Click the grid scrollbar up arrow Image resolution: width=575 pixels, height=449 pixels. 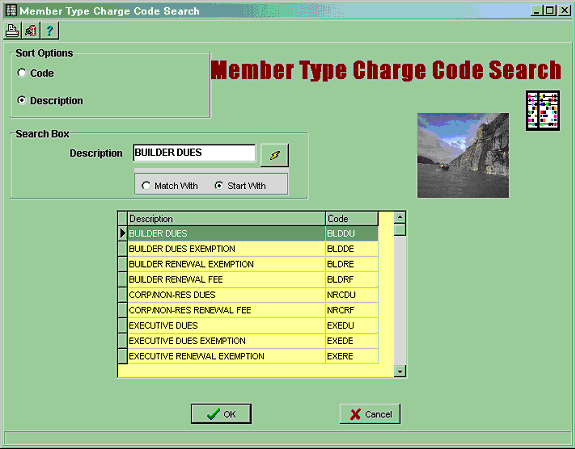(x=400, y=217)
